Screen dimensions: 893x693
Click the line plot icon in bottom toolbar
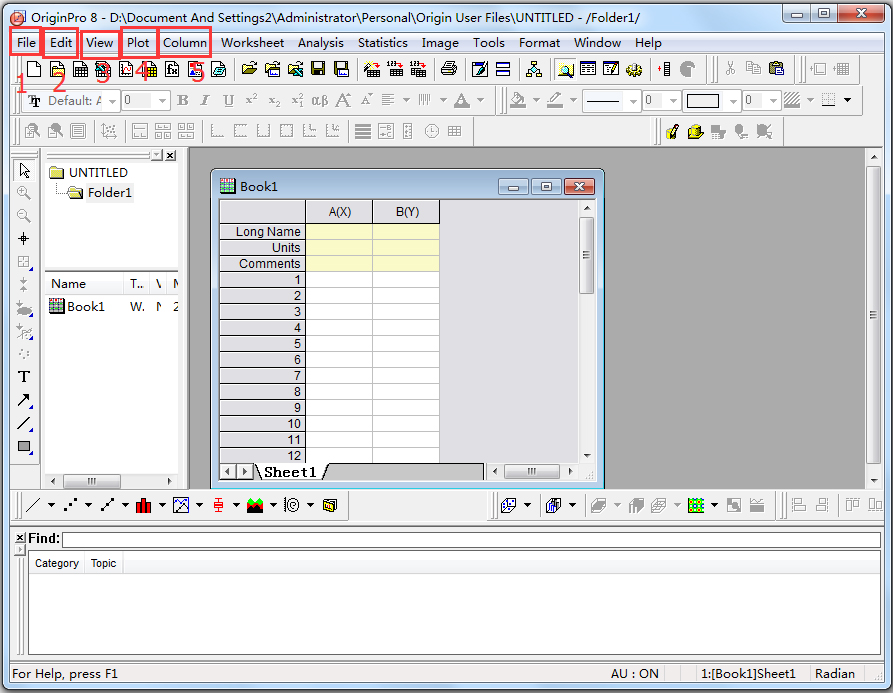point(33,505)
